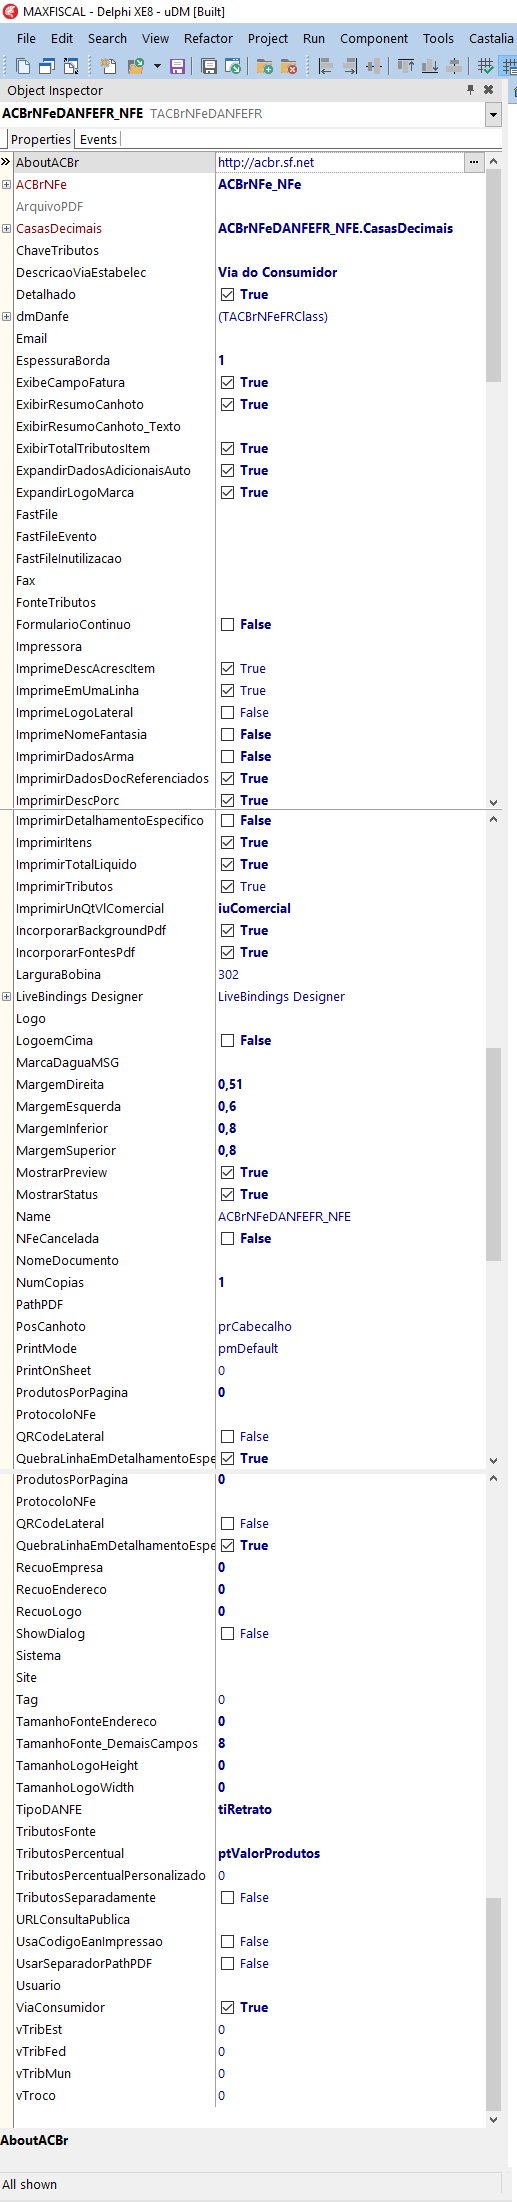Open the Refactor menu

208,38
